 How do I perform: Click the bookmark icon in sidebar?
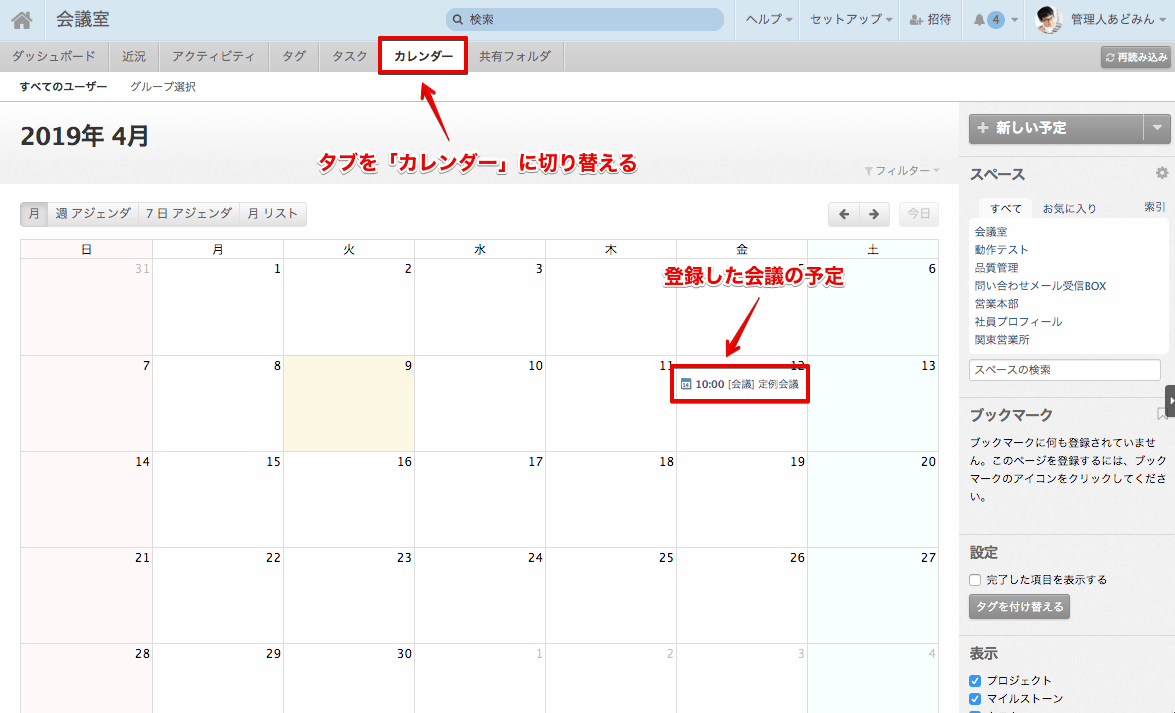pos(1161,414)
